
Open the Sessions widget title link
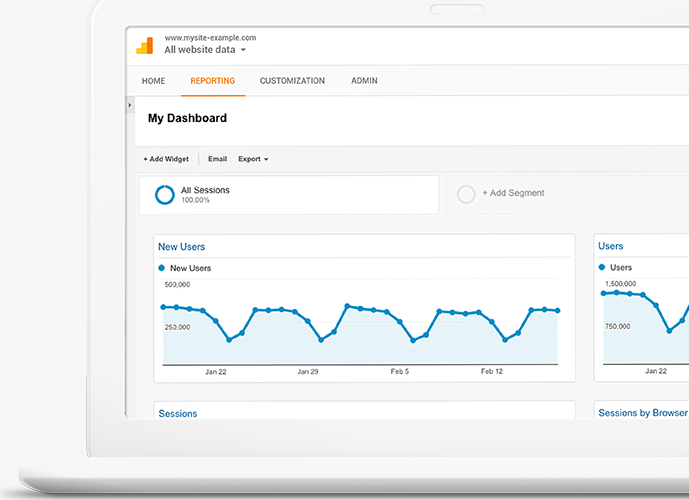click(x=178, y=413)
